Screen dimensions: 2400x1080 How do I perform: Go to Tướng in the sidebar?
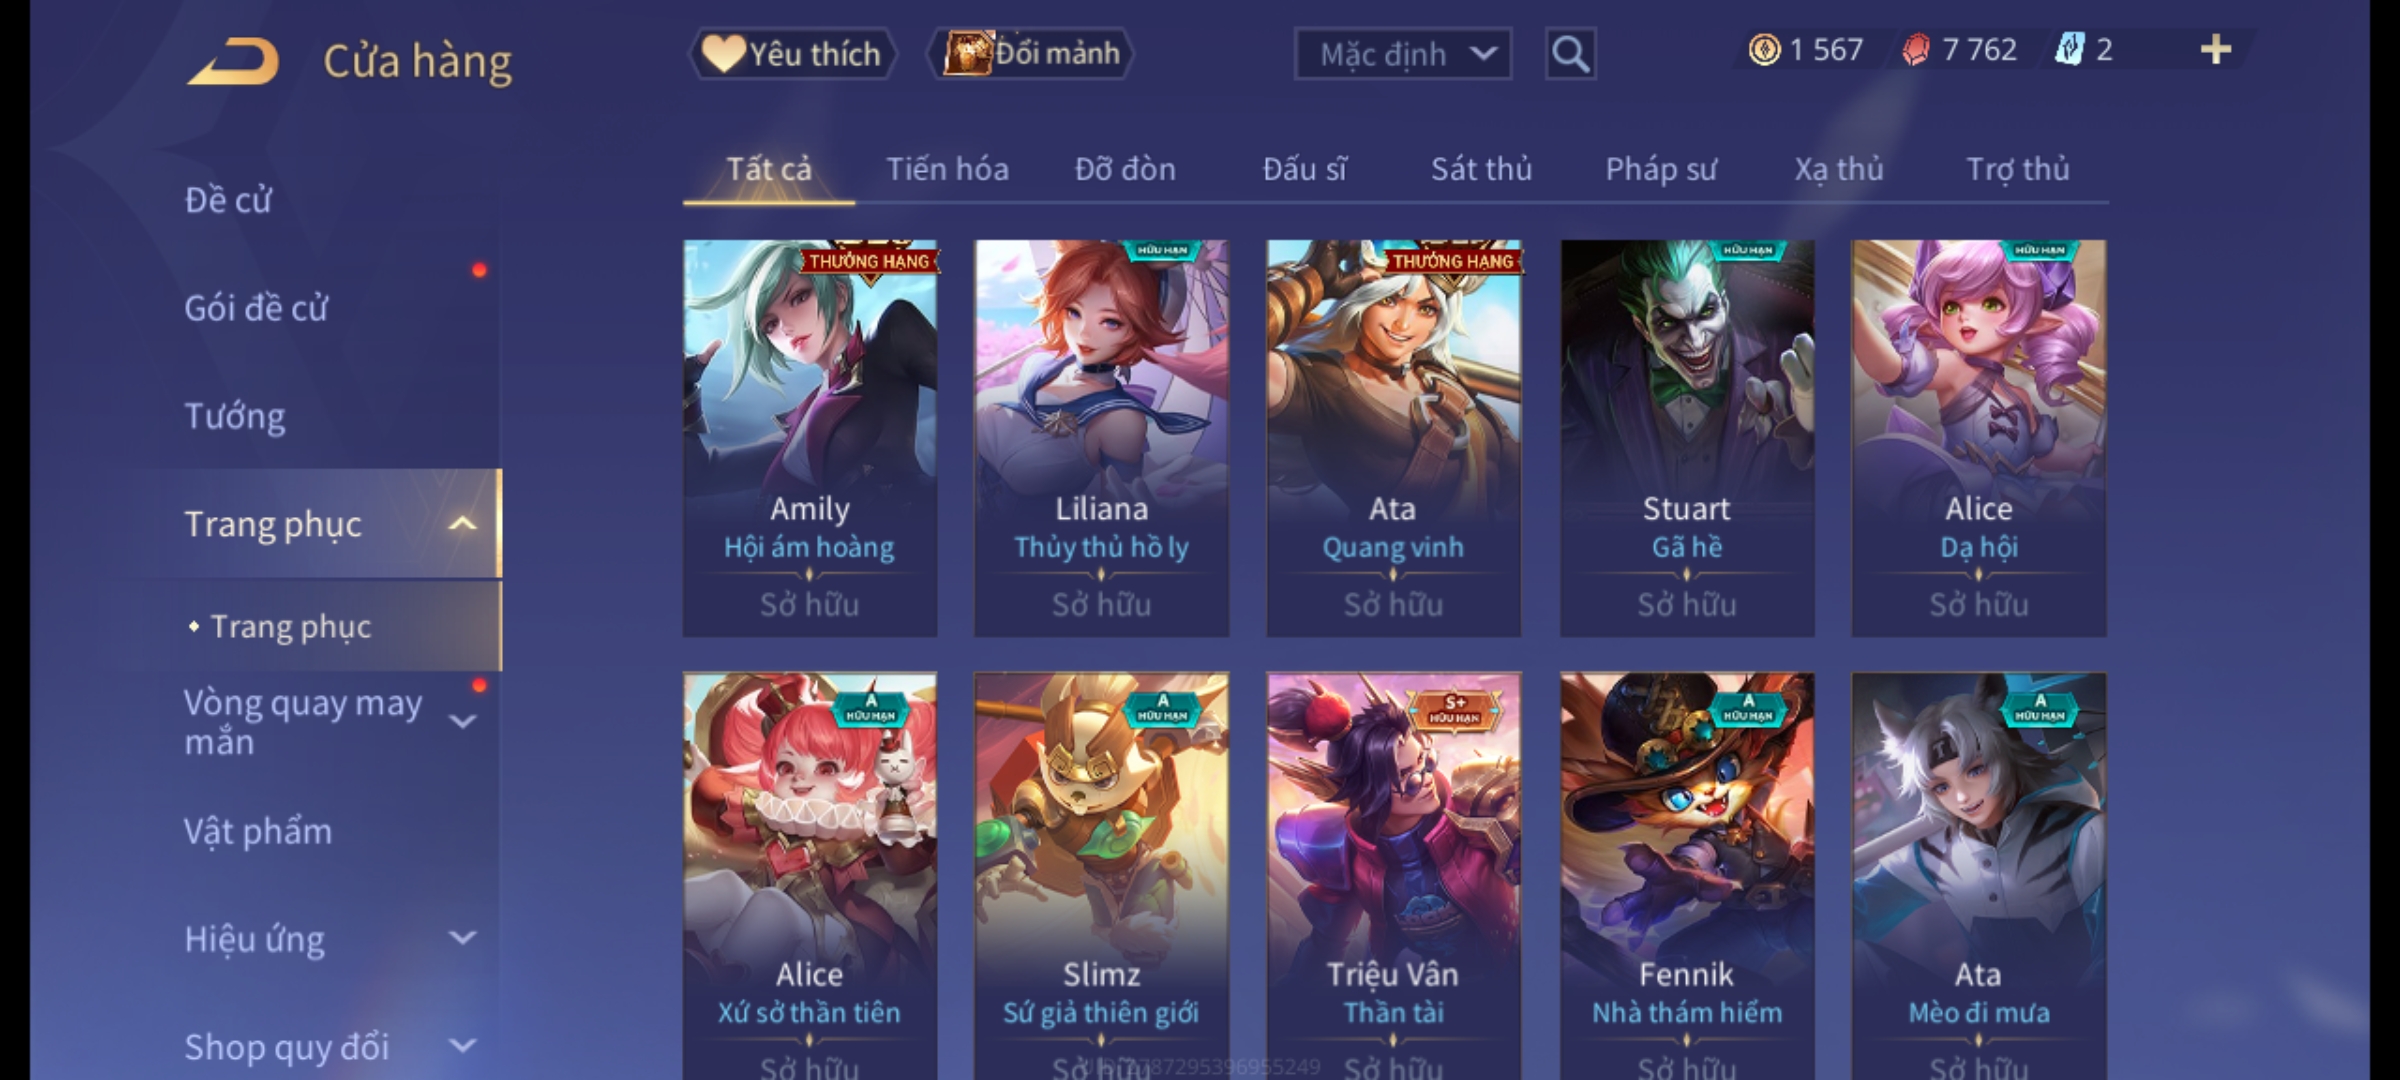tap(235, 416)
